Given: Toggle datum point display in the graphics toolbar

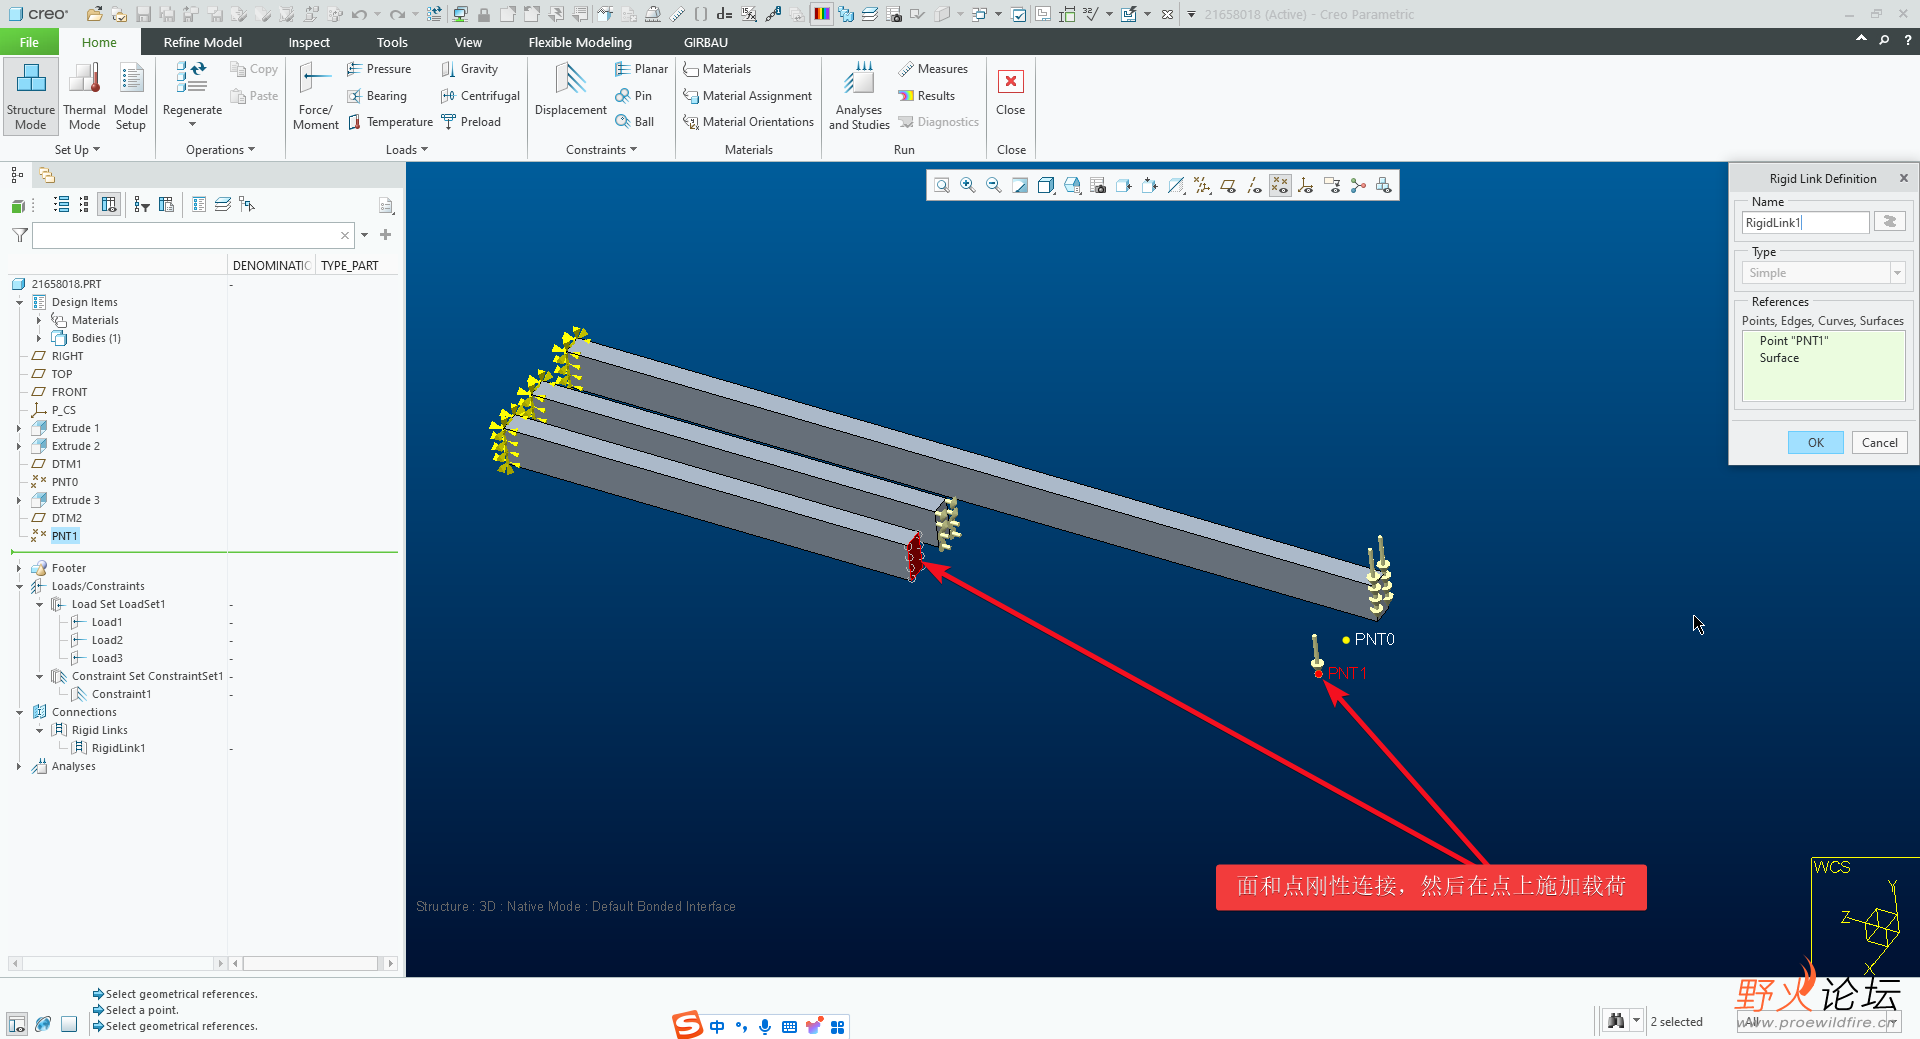Looking at the screenshot, I should 1280,185.
